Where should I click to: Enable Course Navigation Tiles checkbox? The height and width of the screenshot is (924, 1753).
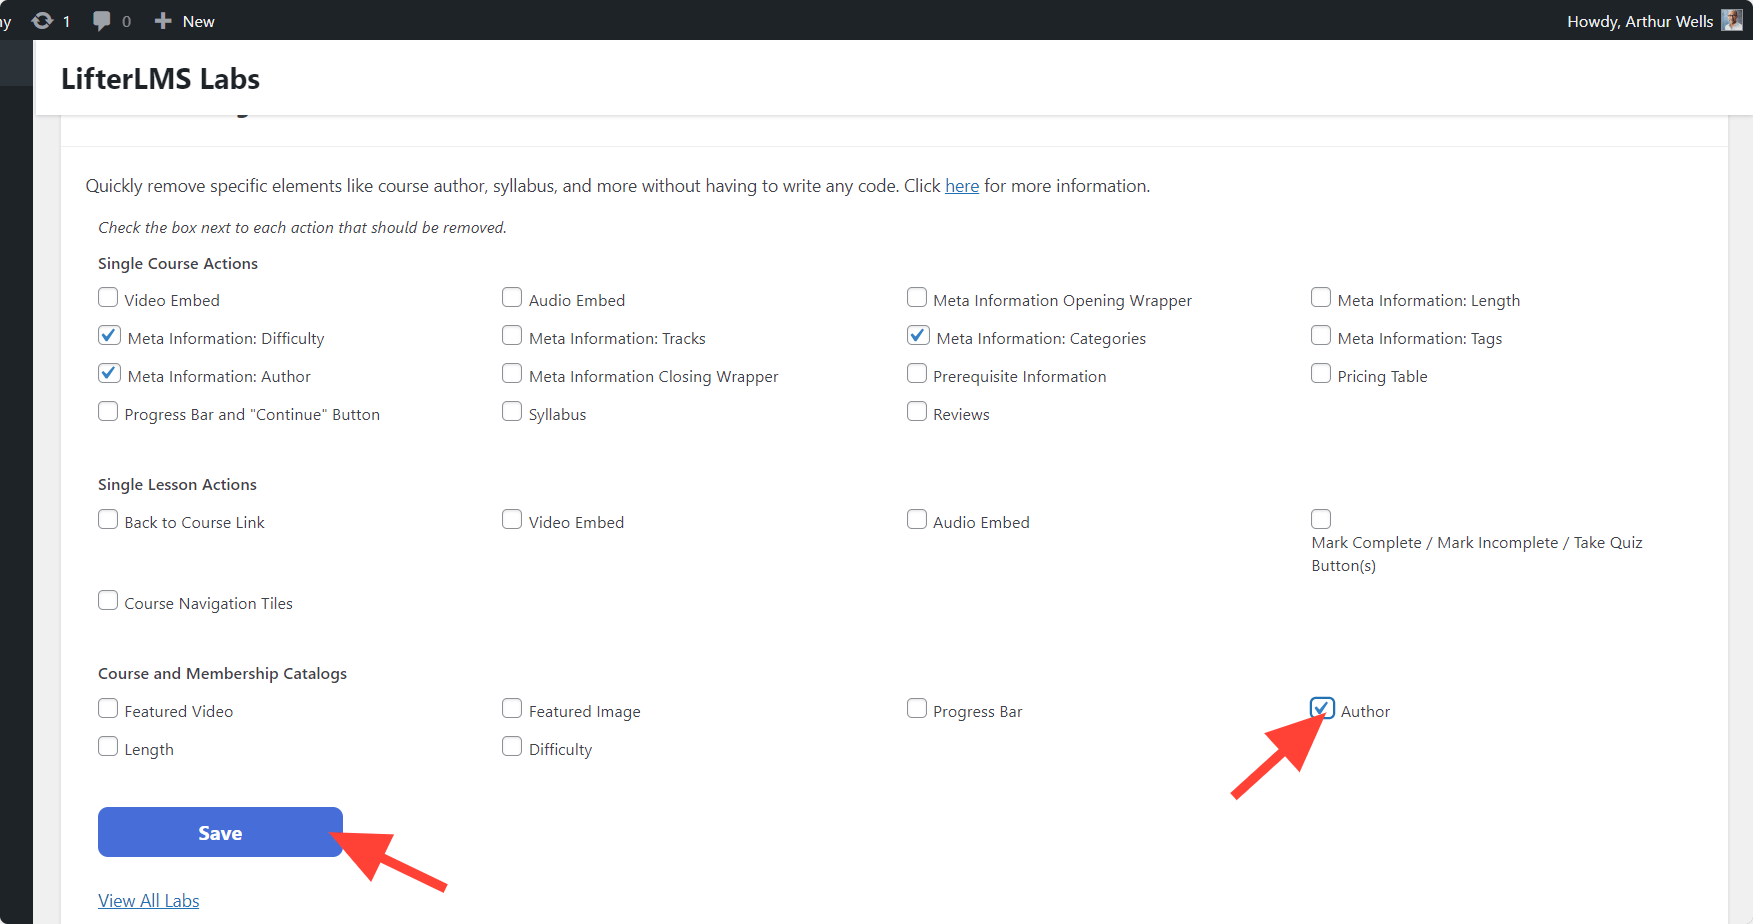(x=108, y=601)
